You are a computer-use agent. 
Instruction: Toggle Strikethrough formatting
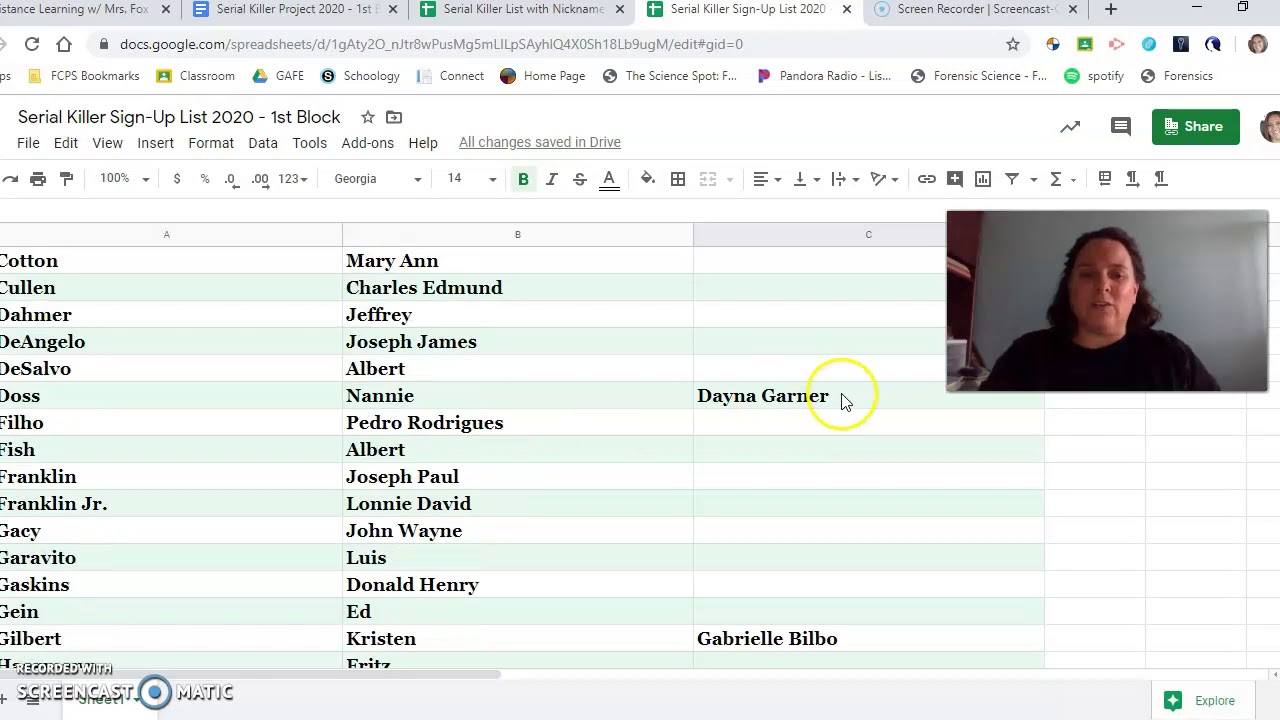(579, 179)
